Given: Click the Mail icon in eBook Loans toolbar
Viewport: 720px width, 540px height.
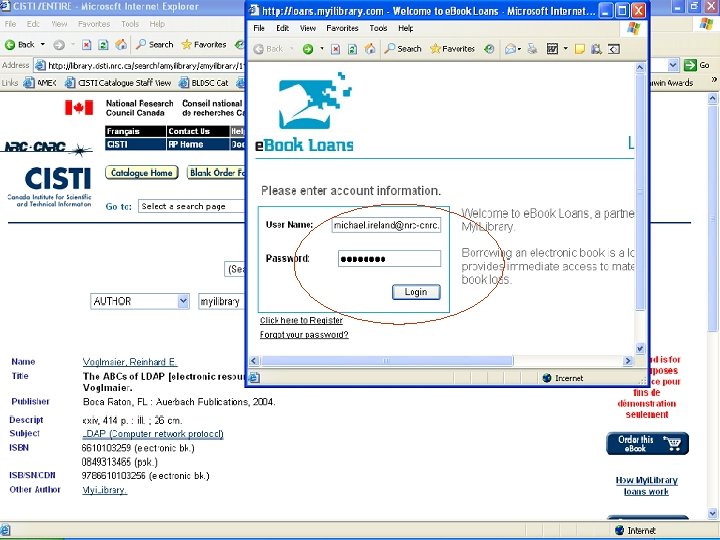Looking at the screenshot, I should pos(510,49).
